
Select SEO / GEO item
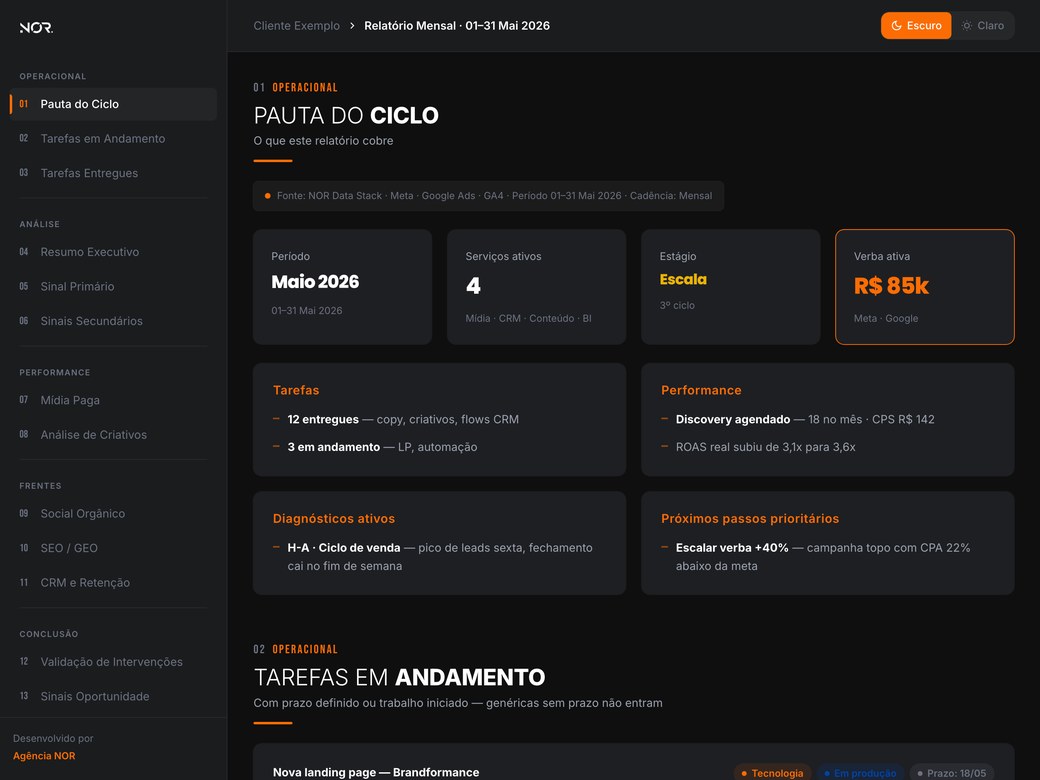pos(113,548)
